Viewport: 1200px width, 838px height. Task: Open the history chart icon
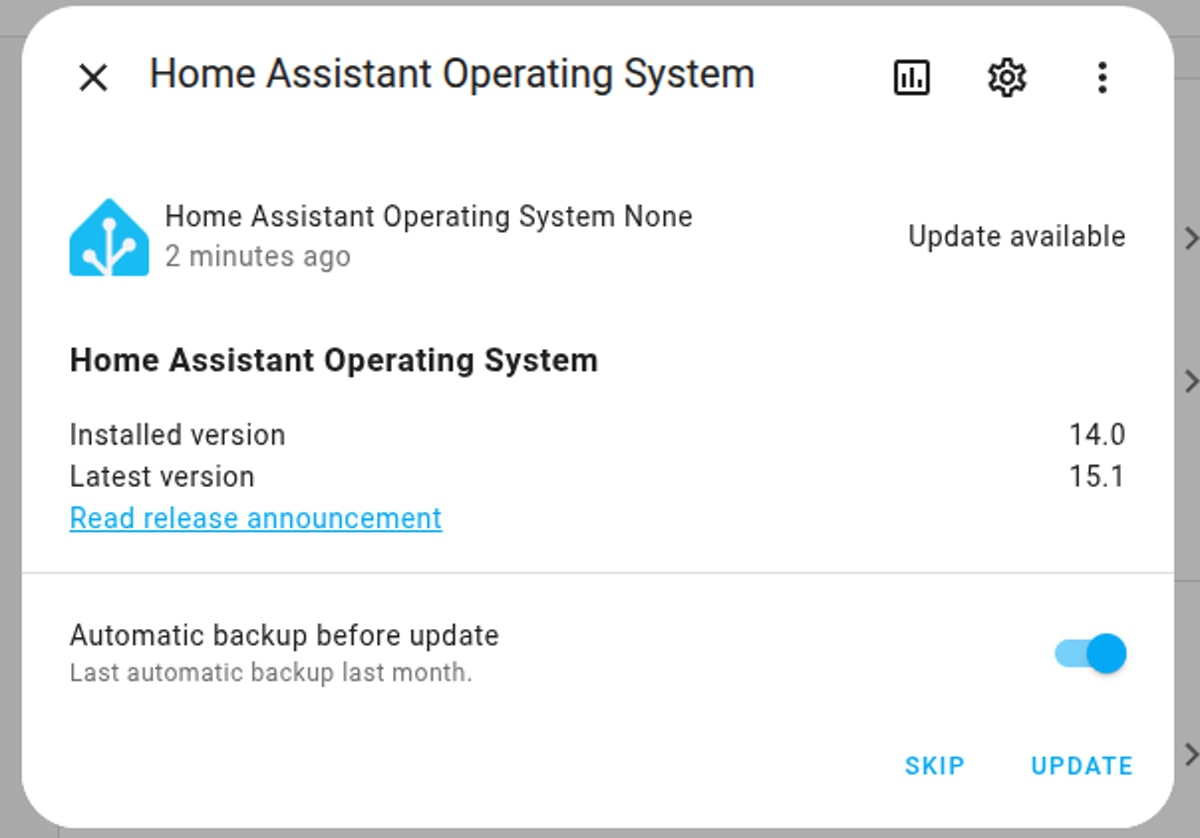[x=911, y=77]
